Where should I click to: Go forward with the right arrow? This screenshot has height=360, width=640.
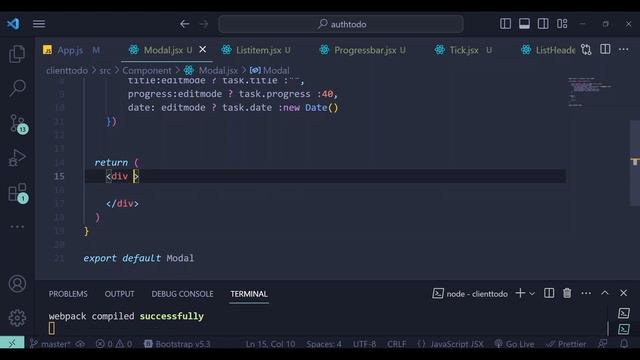pos(204,24)
